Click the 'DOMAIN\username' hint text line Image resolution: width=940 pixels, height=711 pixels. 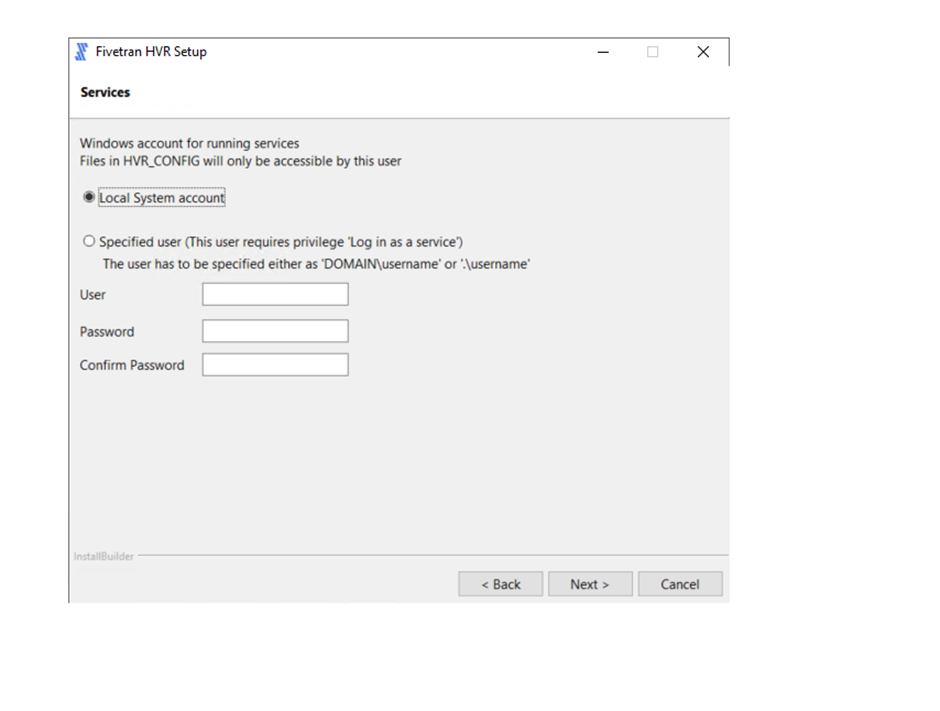tap(316, 264)
